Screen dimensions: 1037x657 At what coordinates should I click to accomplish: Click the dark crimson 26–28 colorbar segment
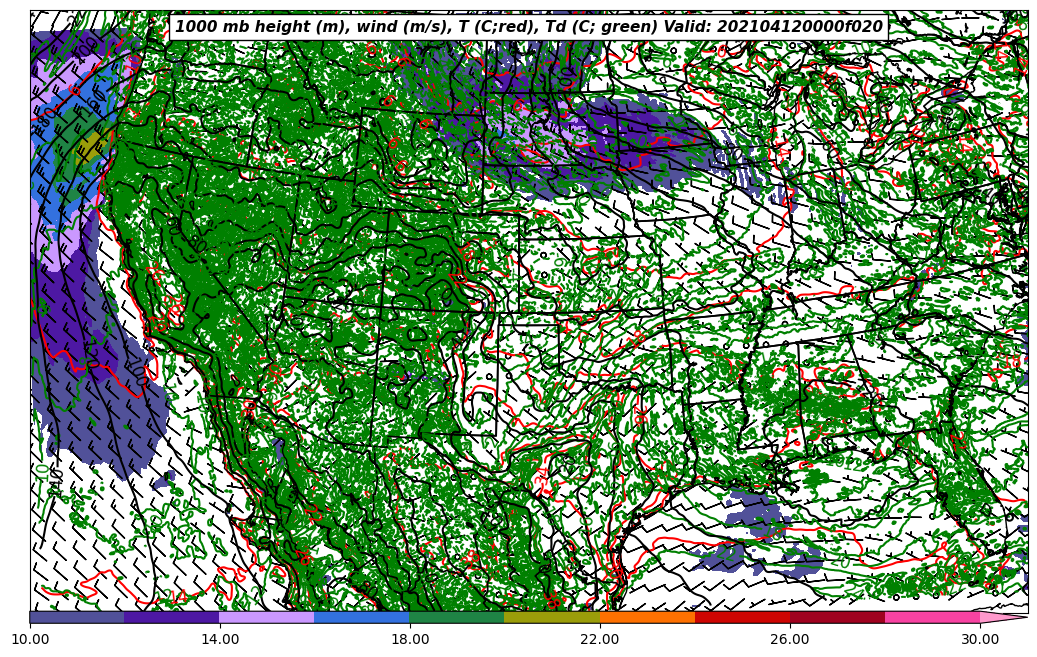836,617
